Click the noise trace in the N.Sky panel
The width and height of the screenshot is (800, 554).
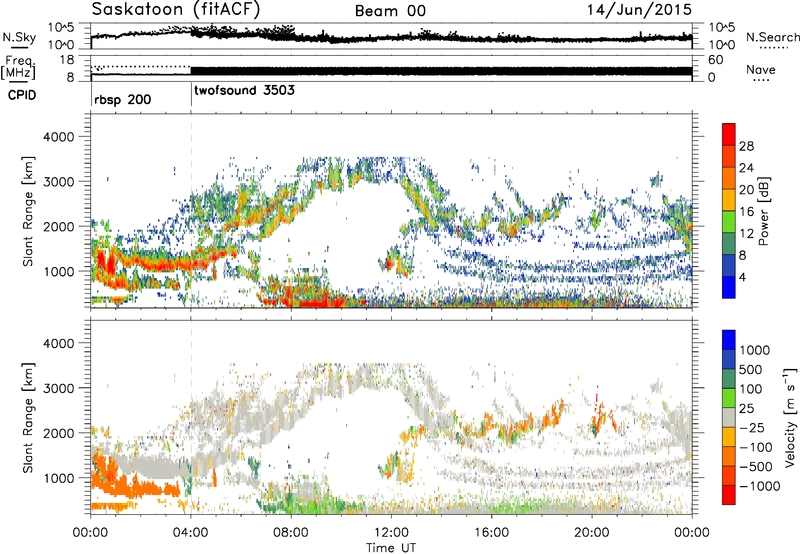click(x=391, y=37)
